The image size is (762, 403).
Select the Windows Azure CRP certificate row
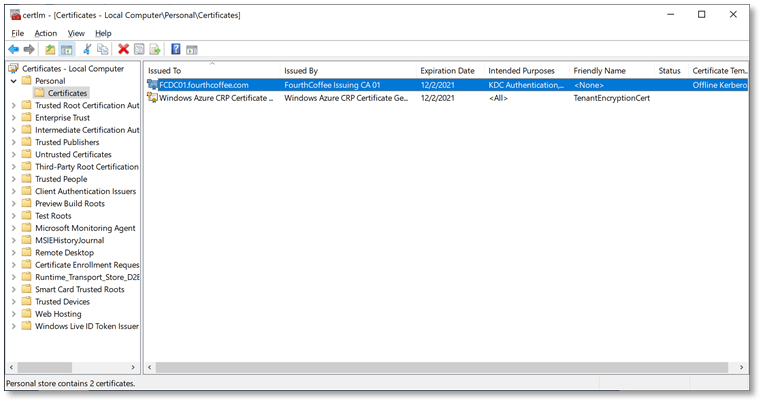pos(215,98)
